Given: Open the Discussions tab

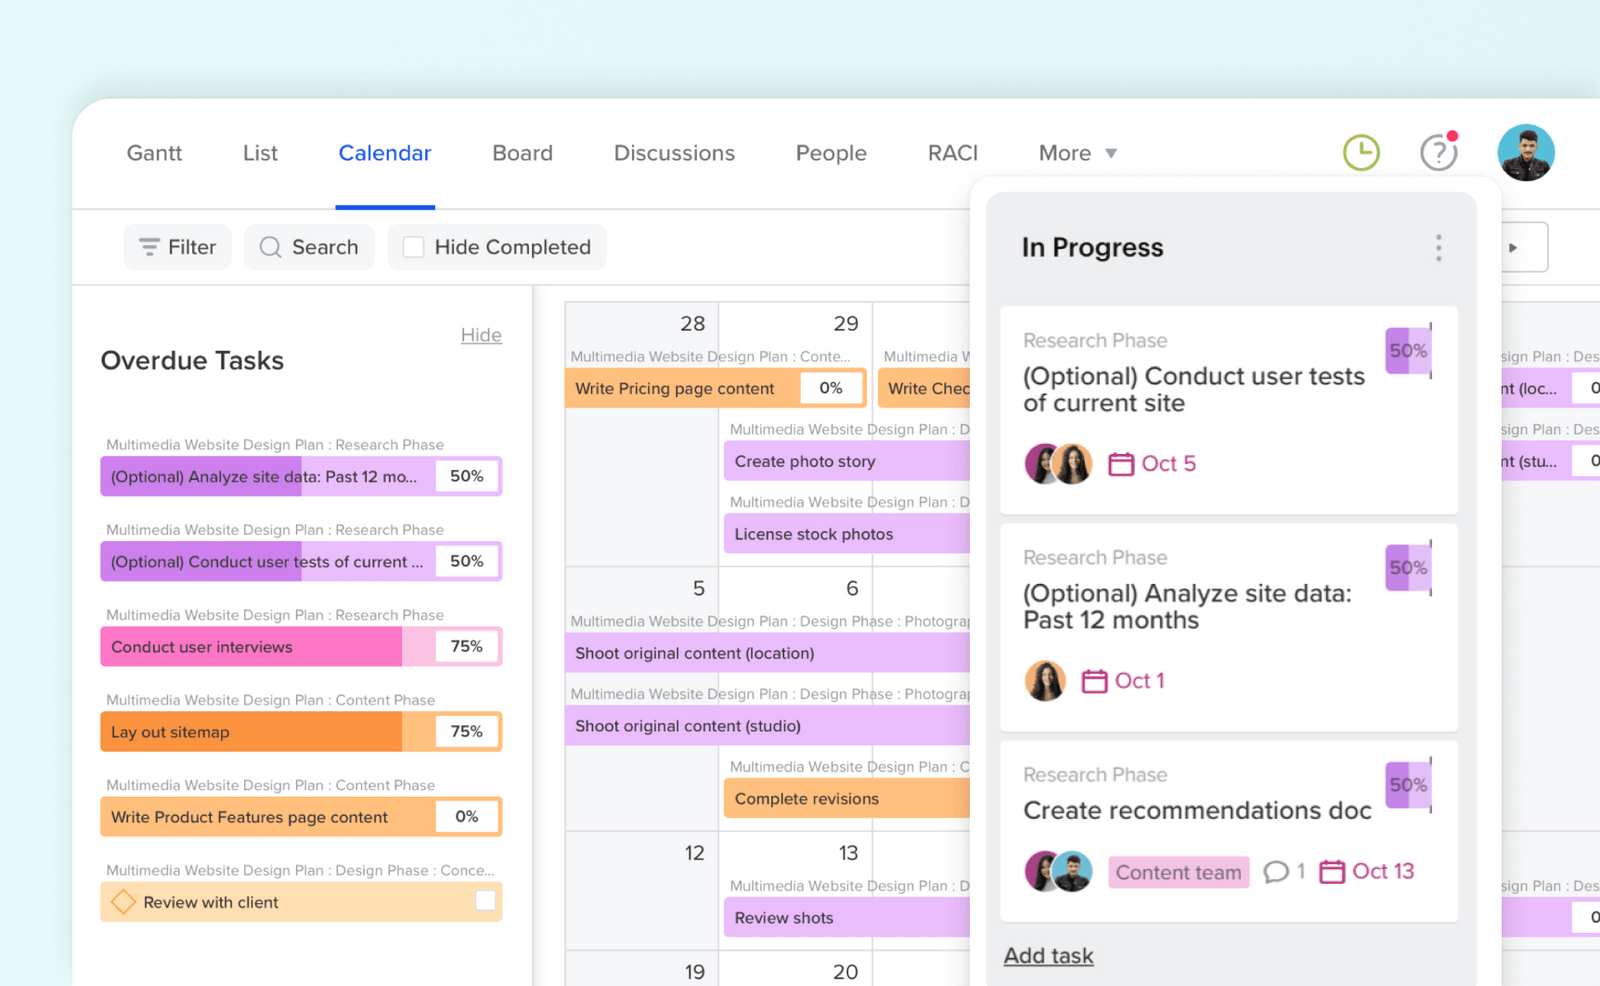Looking at the screenshot, I should (673, 152).
